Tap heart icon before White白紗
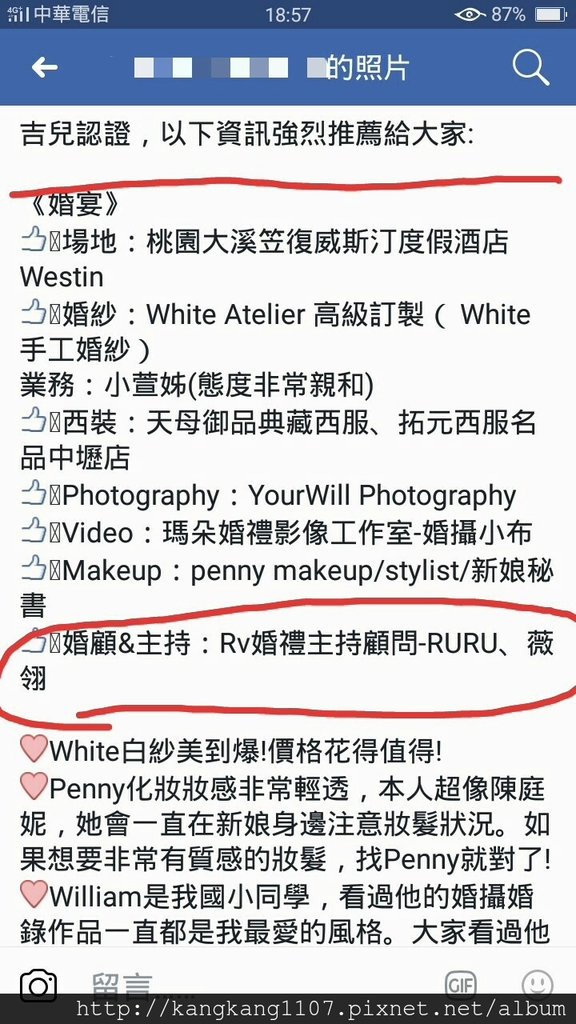The width and height of the screenshot is (576, 1024). pos(34,748)
